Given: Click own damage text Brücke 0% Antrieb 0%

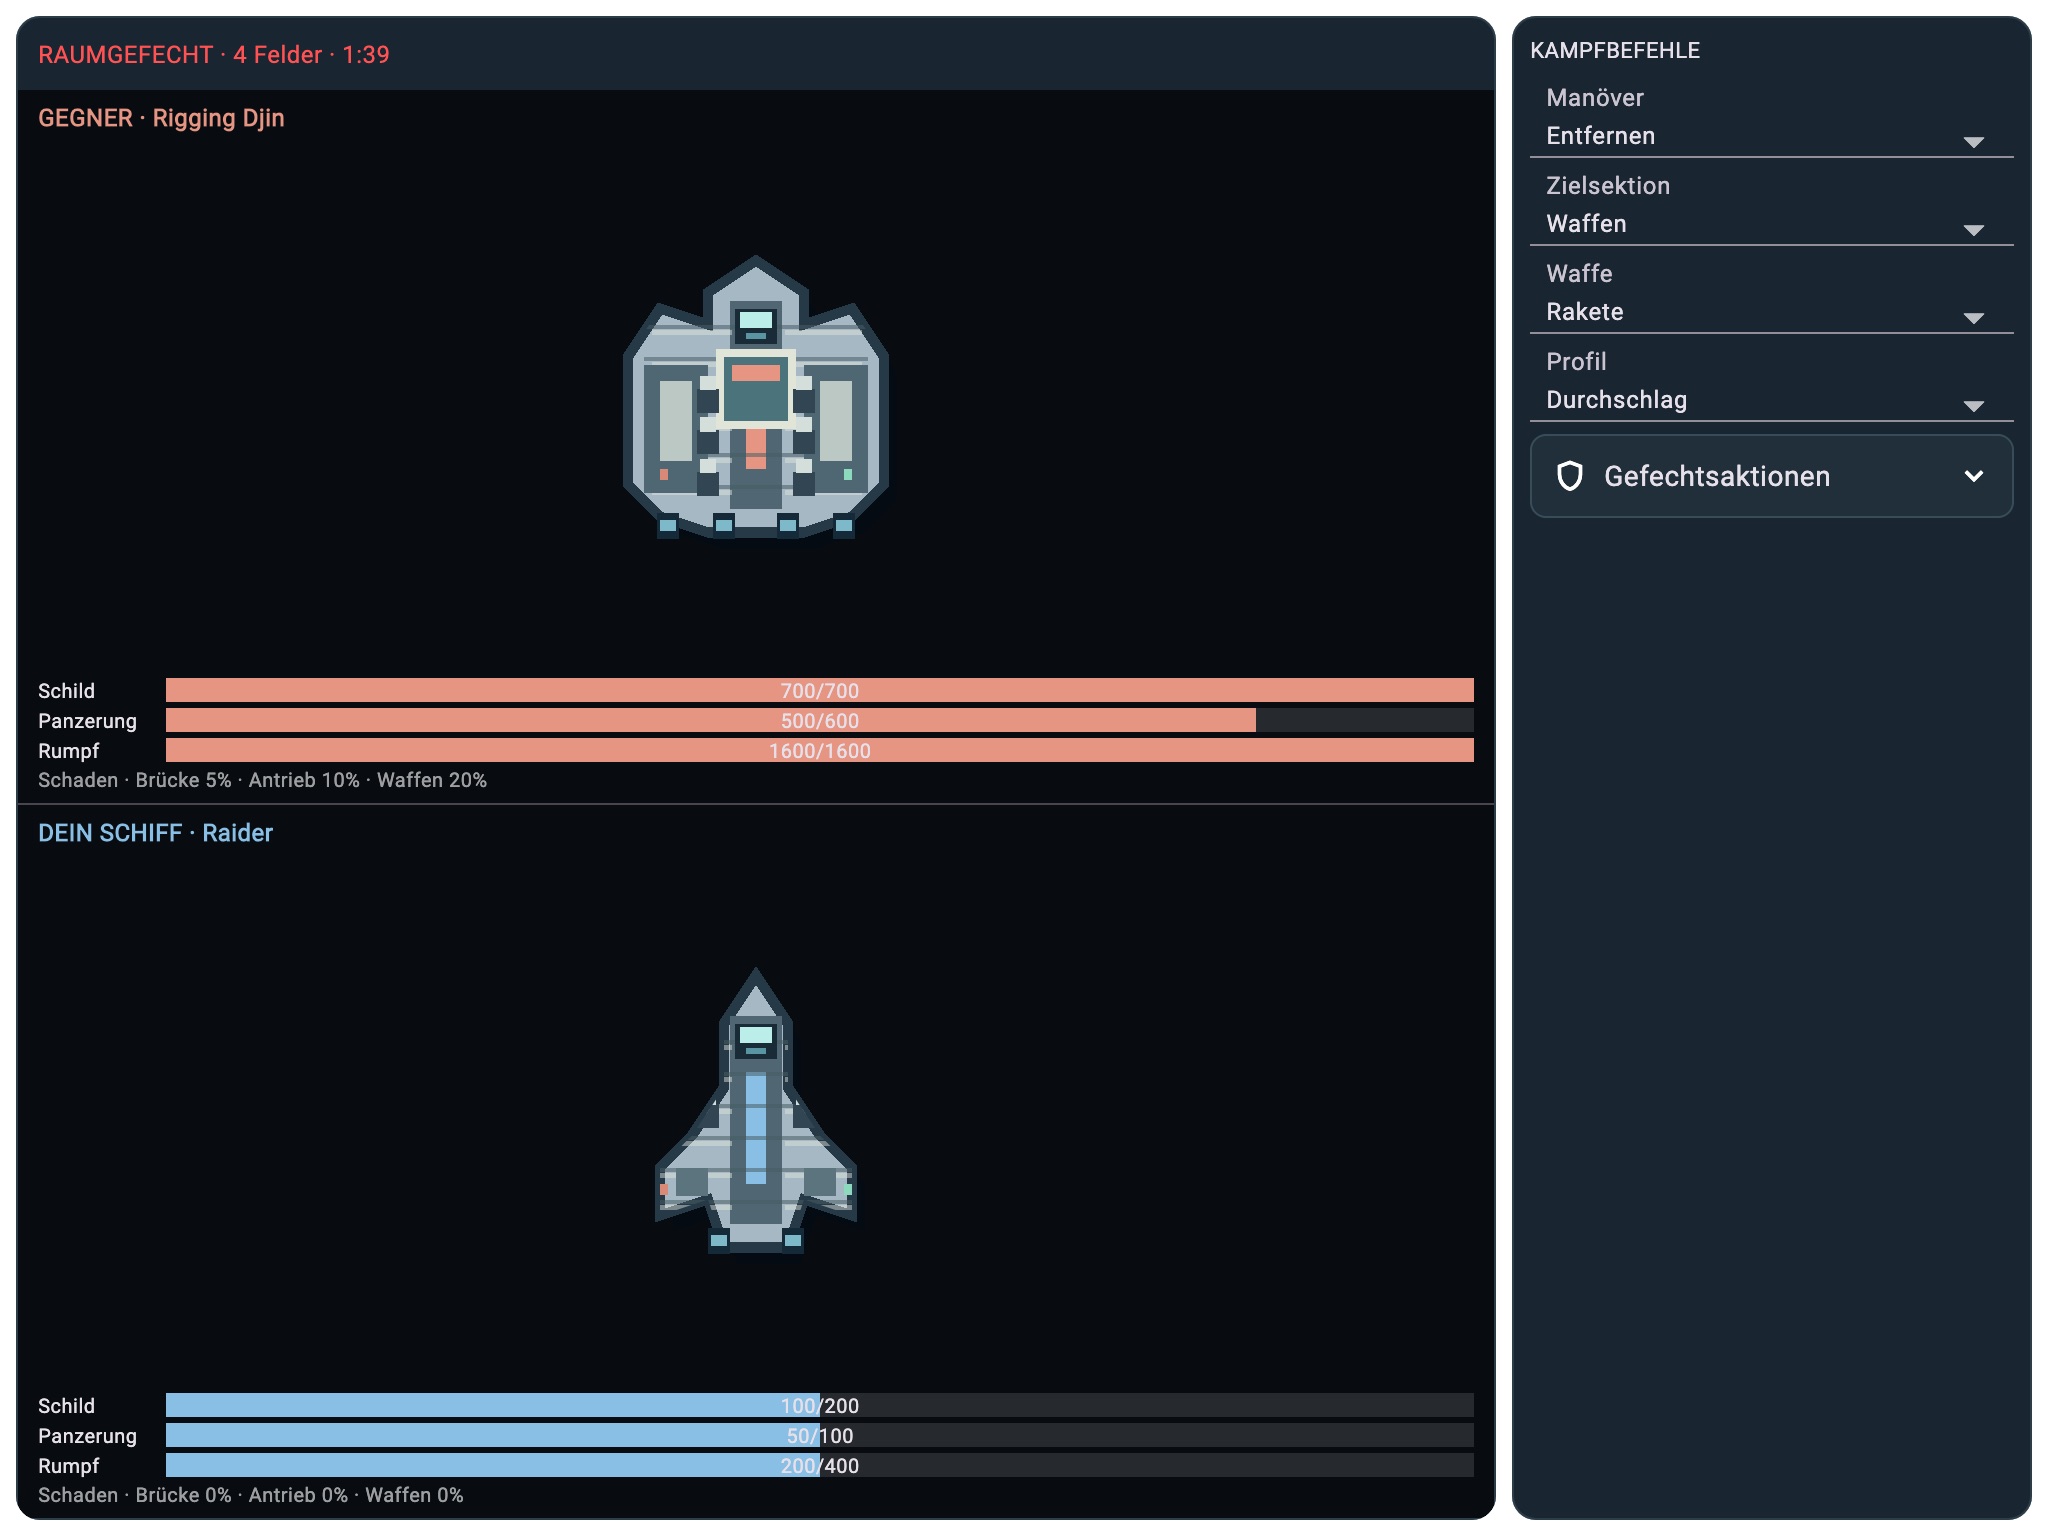Looking at the screenshot, I should coord(242,1495).
